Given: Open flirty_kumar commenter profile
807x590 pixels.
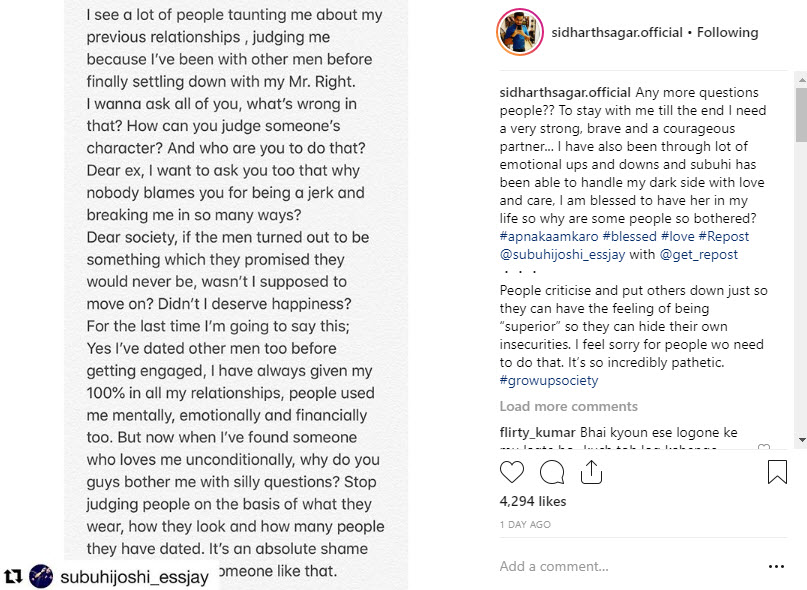Looking at the screenshot, I should tap(535, 432).
